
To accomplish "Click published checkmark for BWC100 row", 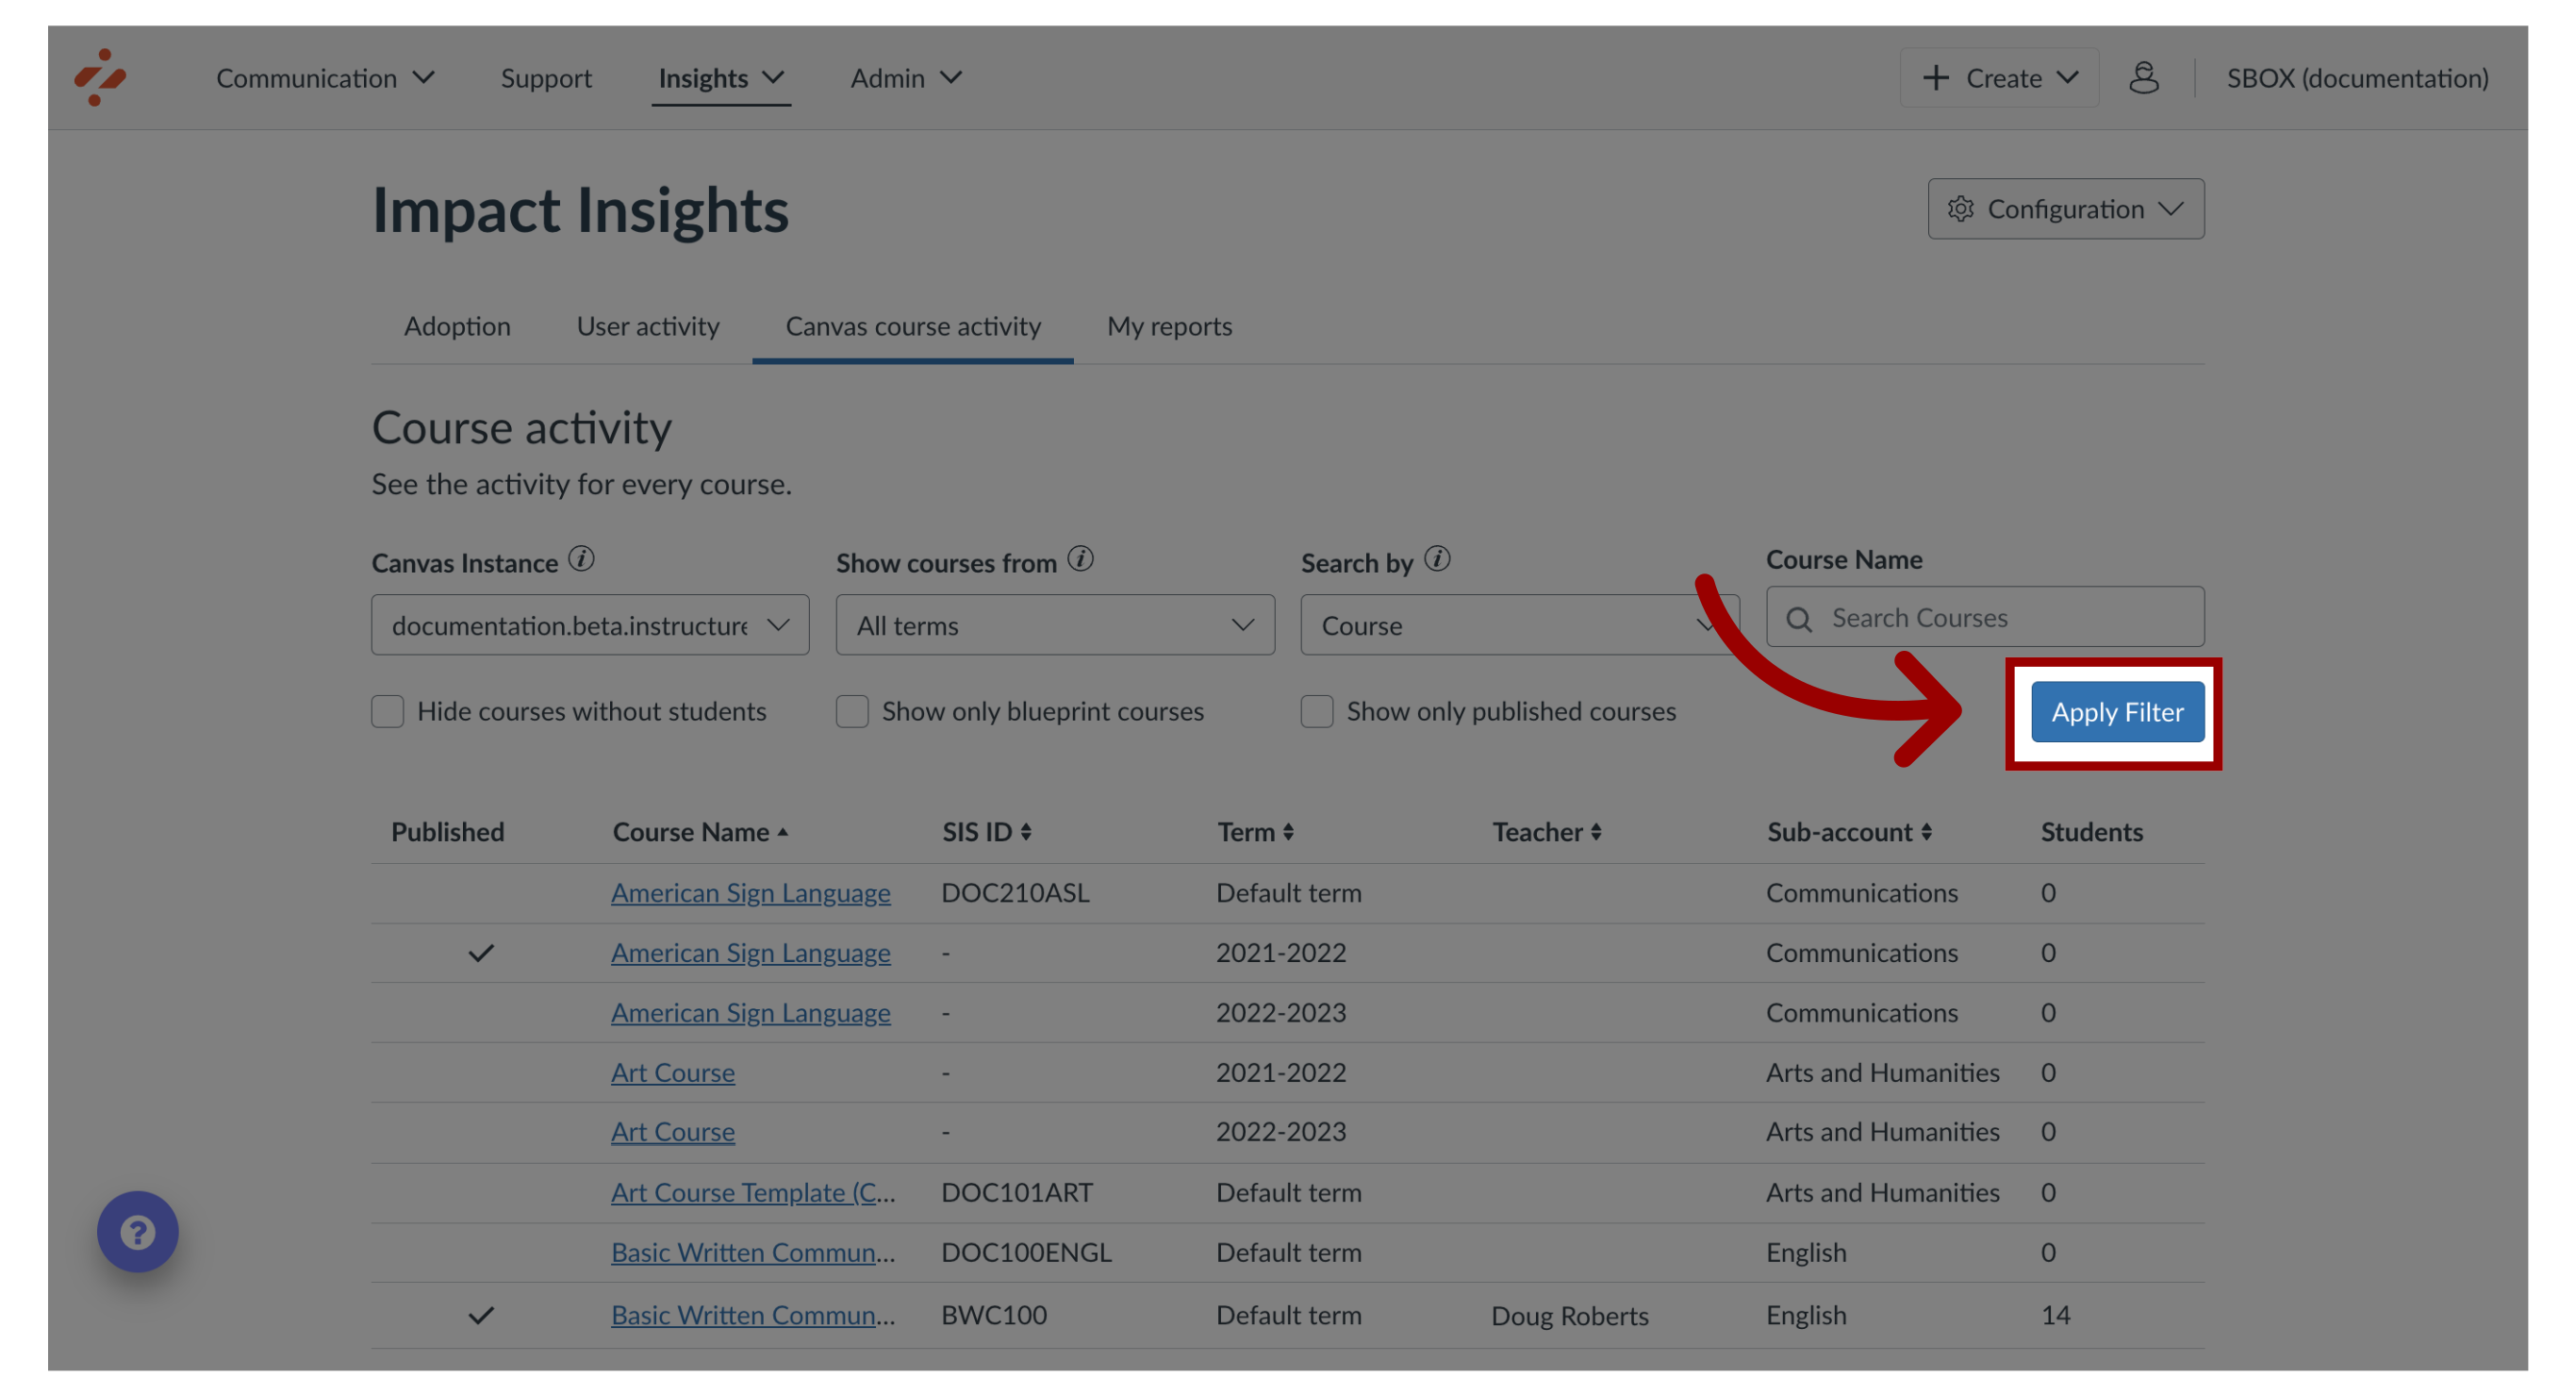I will (x=481, y=1316).
